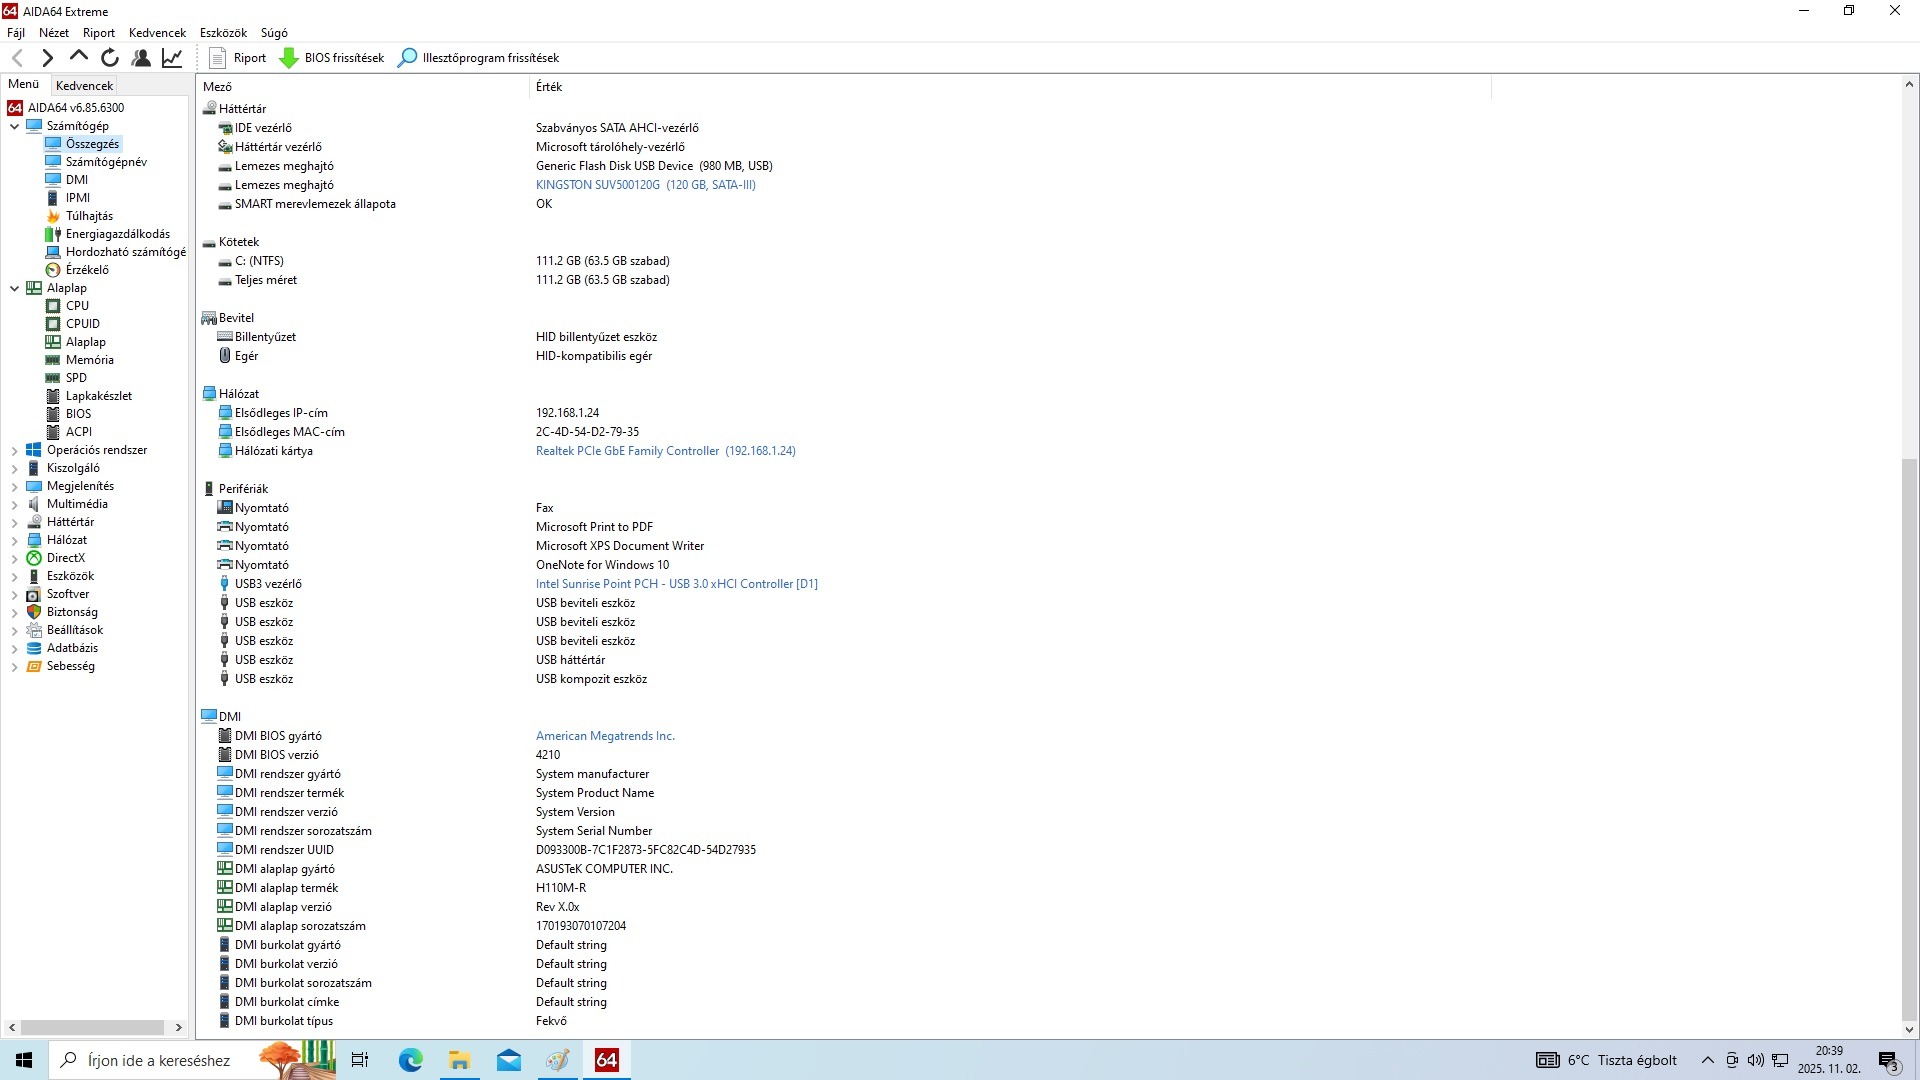1920x1080 pixels.
Task: Click the Up level arrow icon
Action: [79, 57]
